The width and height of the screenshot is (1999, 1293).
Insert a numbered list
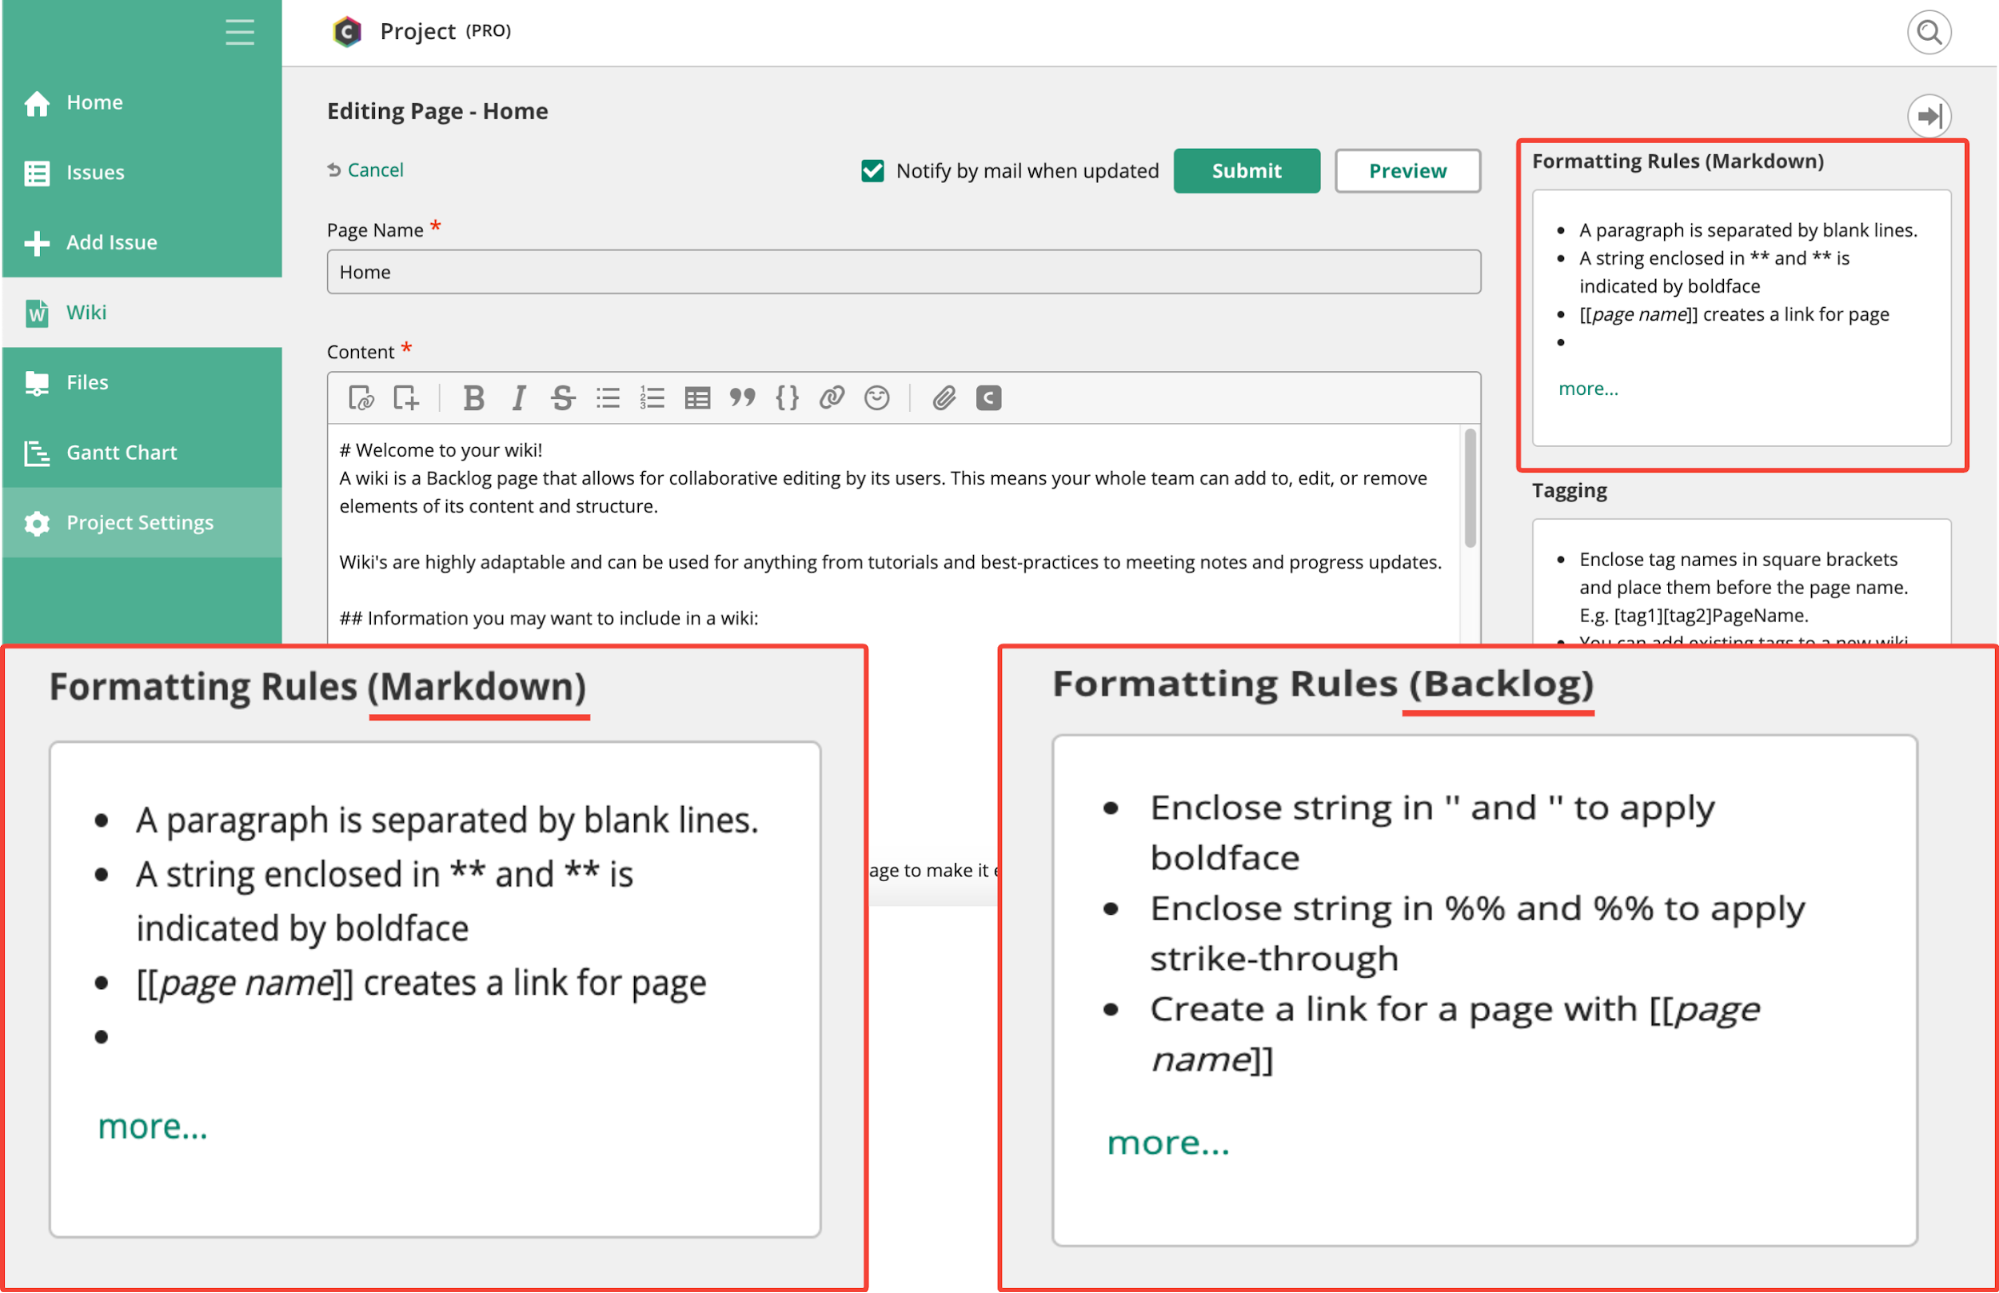(x=652, y=398)
